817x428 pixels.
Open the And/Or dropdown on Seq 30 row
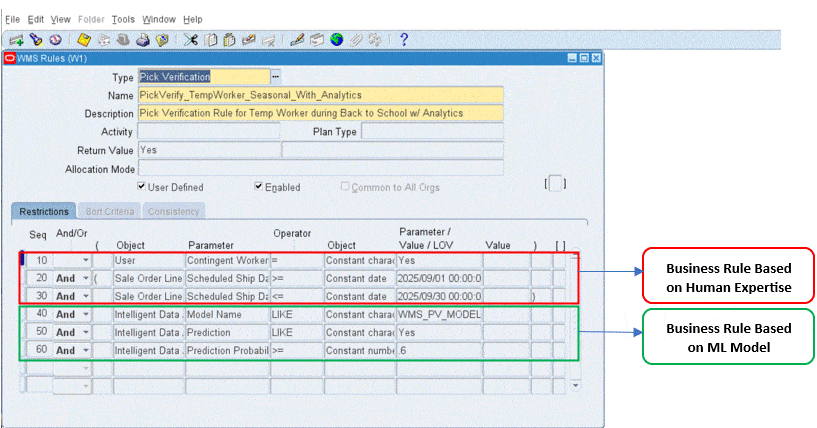(85, 296)
